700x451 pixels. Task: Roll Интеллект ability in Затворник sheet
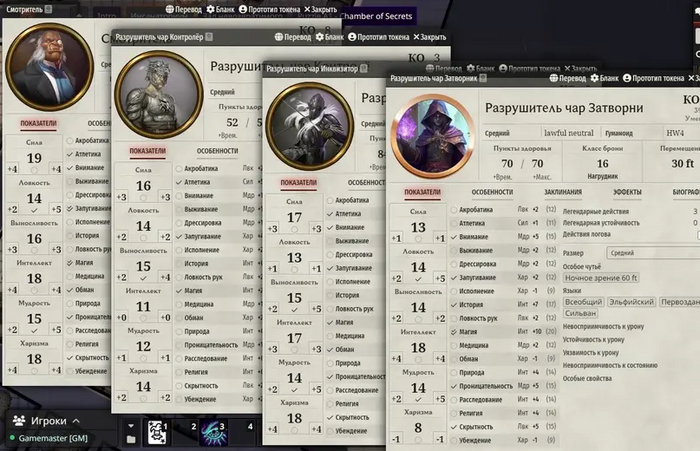[x=418, y=332]
